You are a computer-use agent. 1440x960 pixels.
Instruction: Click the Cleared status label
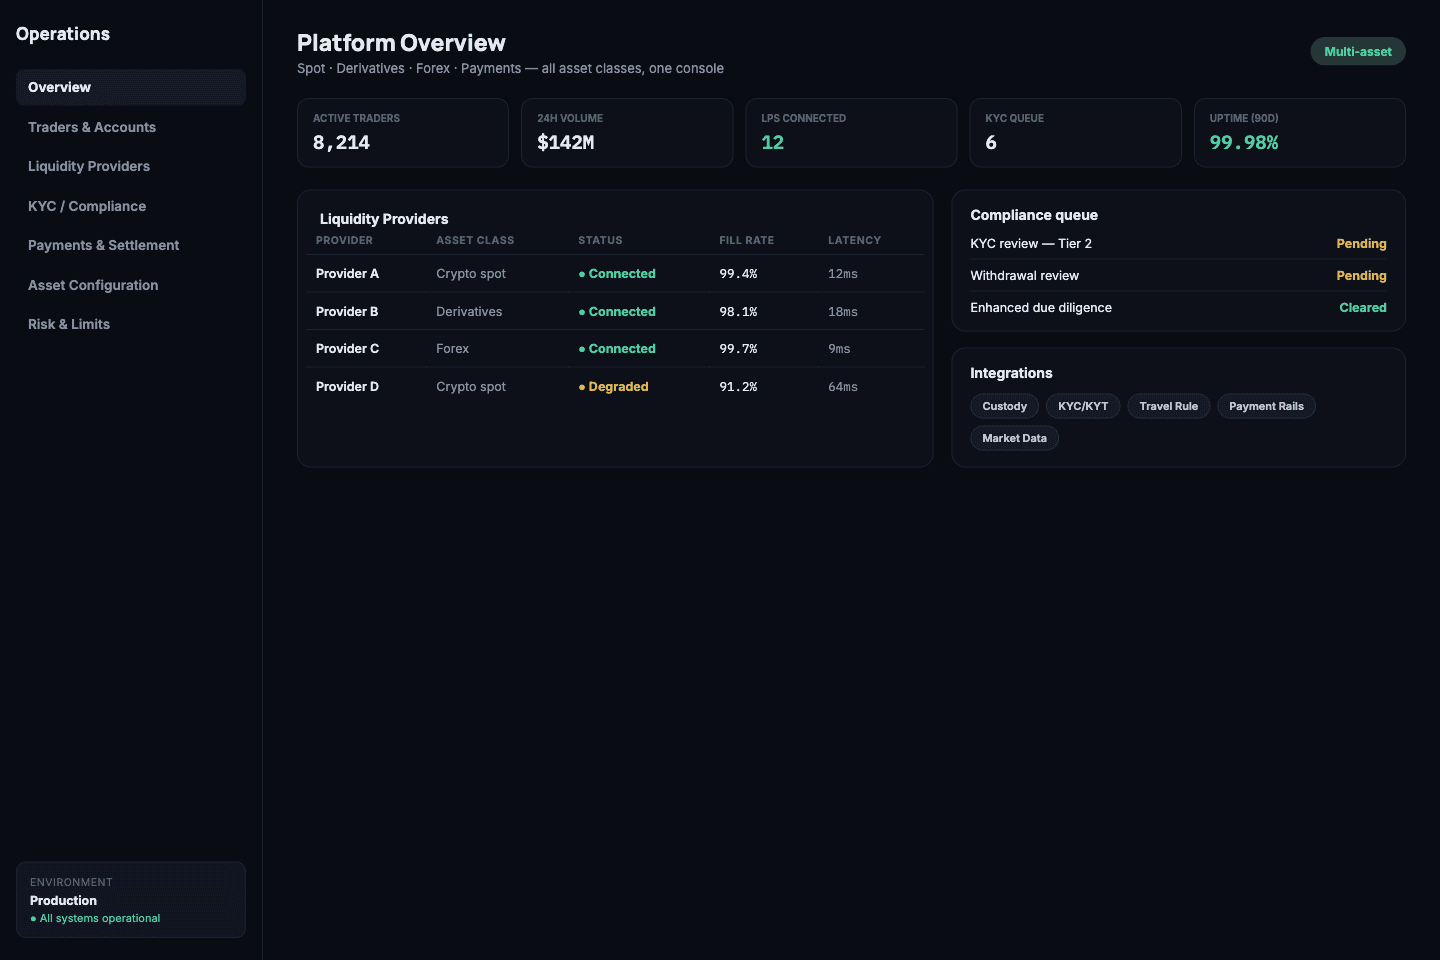click(1363, 308)
